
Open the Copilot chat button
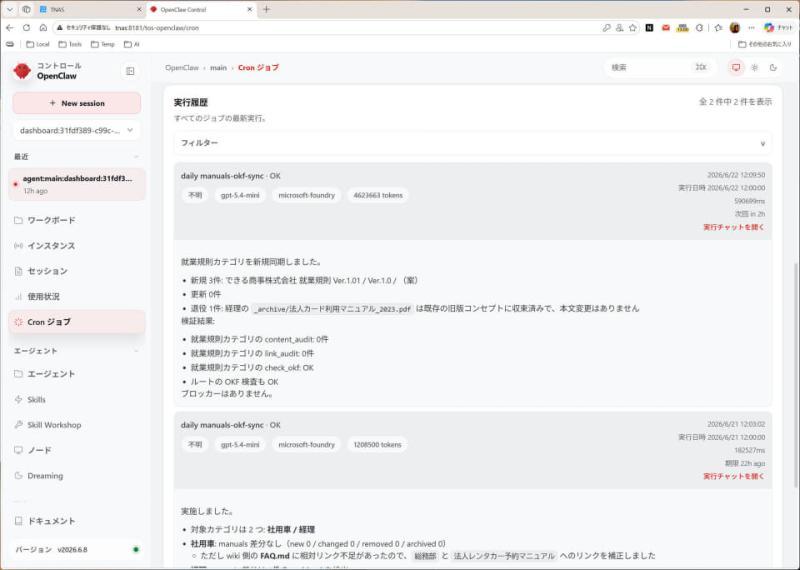tap(778, 28)
